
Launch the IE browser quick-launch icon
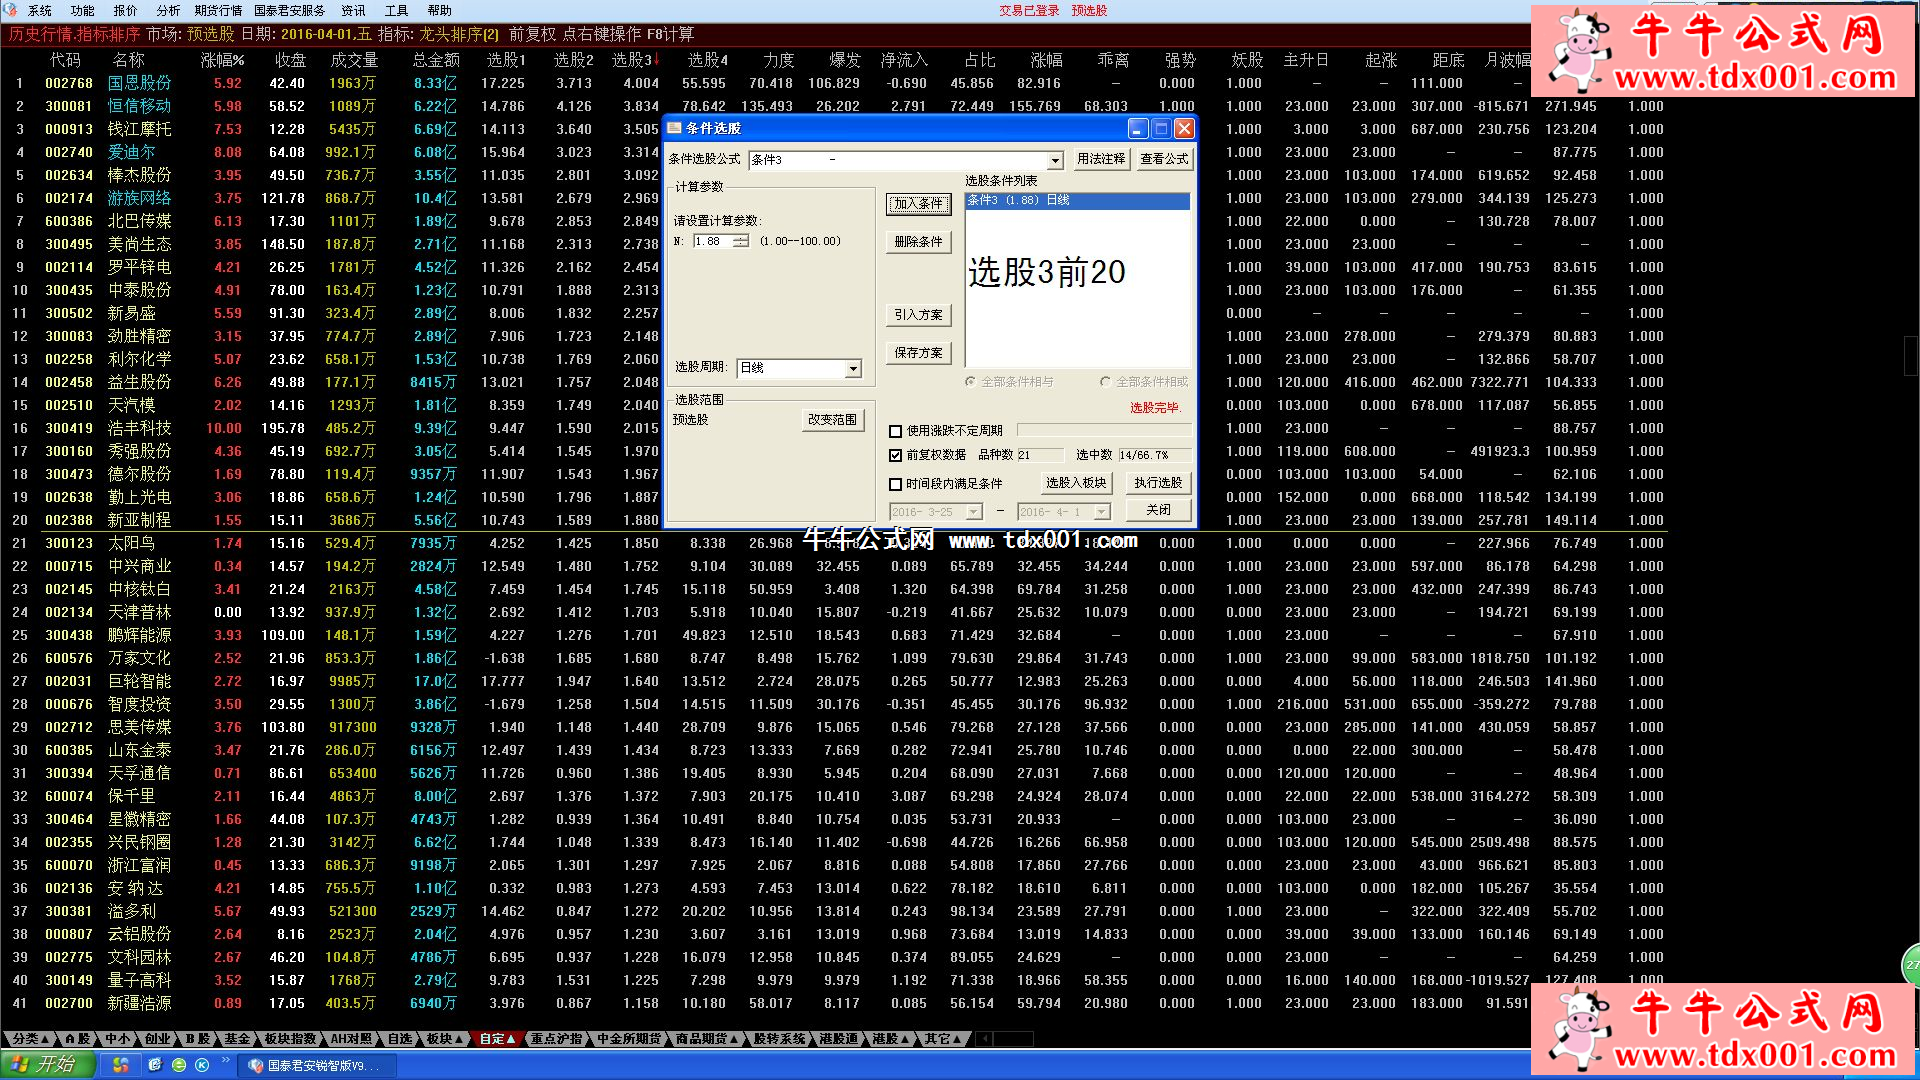coord(155,1065)
